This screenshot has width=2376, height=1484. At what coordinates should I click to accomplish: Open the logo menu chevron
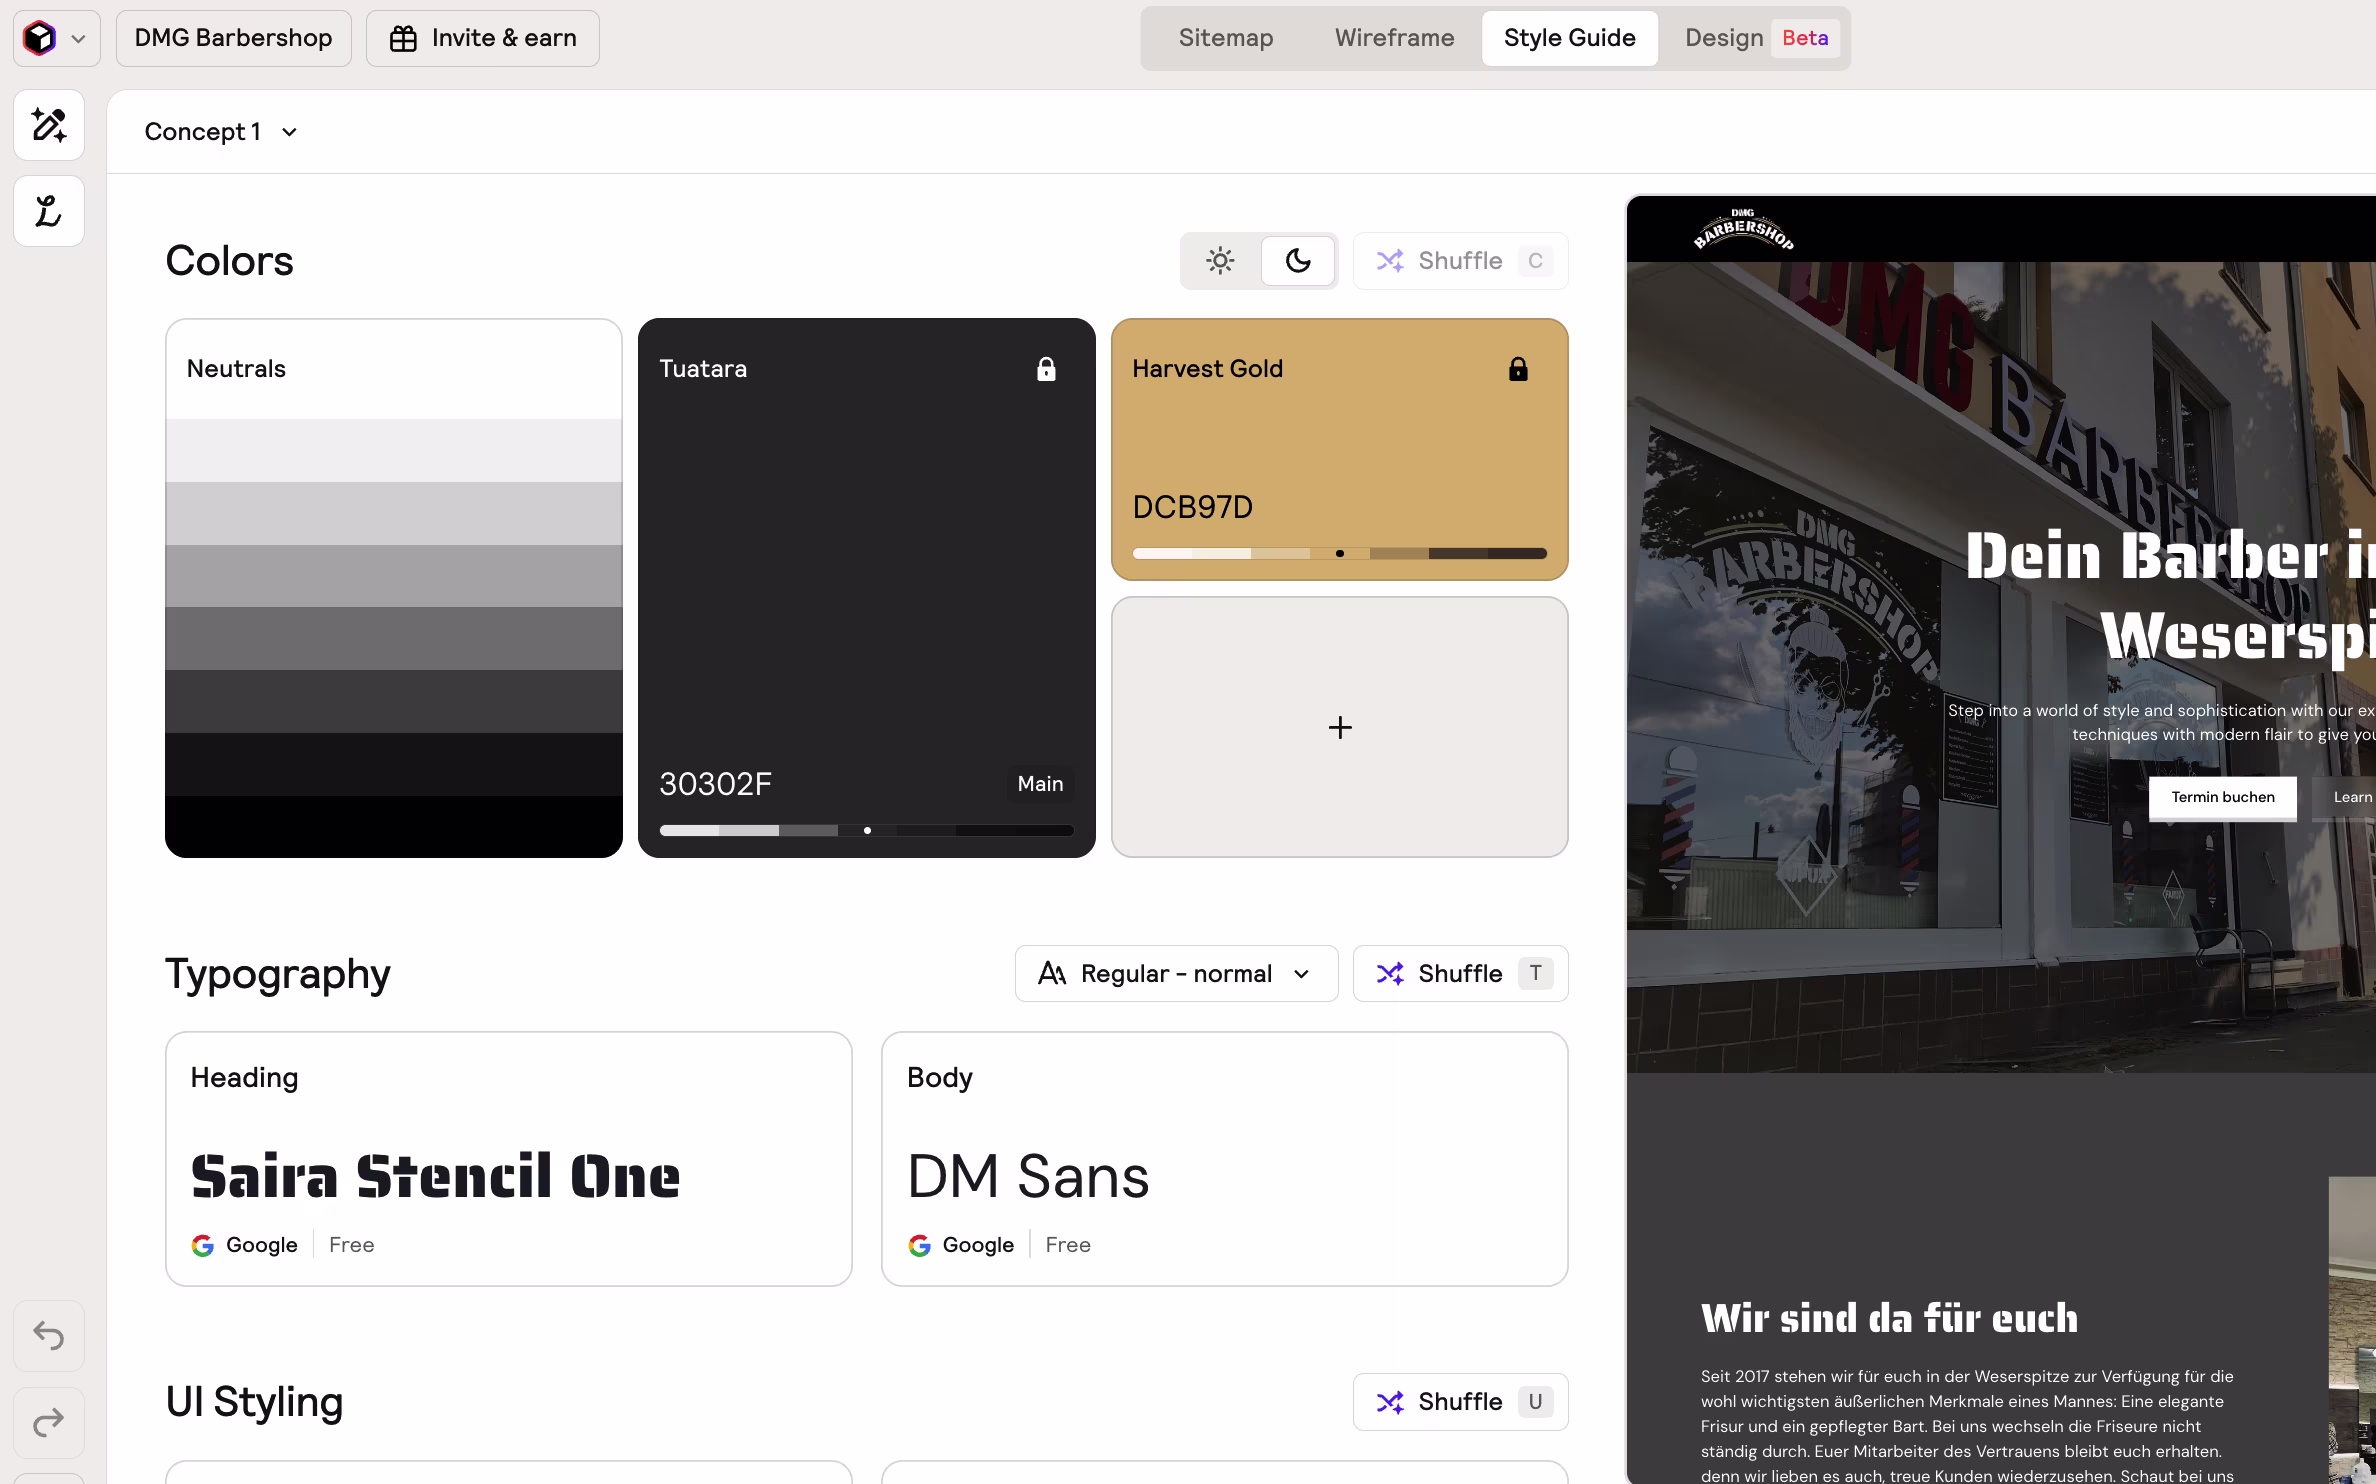point(78,39)
